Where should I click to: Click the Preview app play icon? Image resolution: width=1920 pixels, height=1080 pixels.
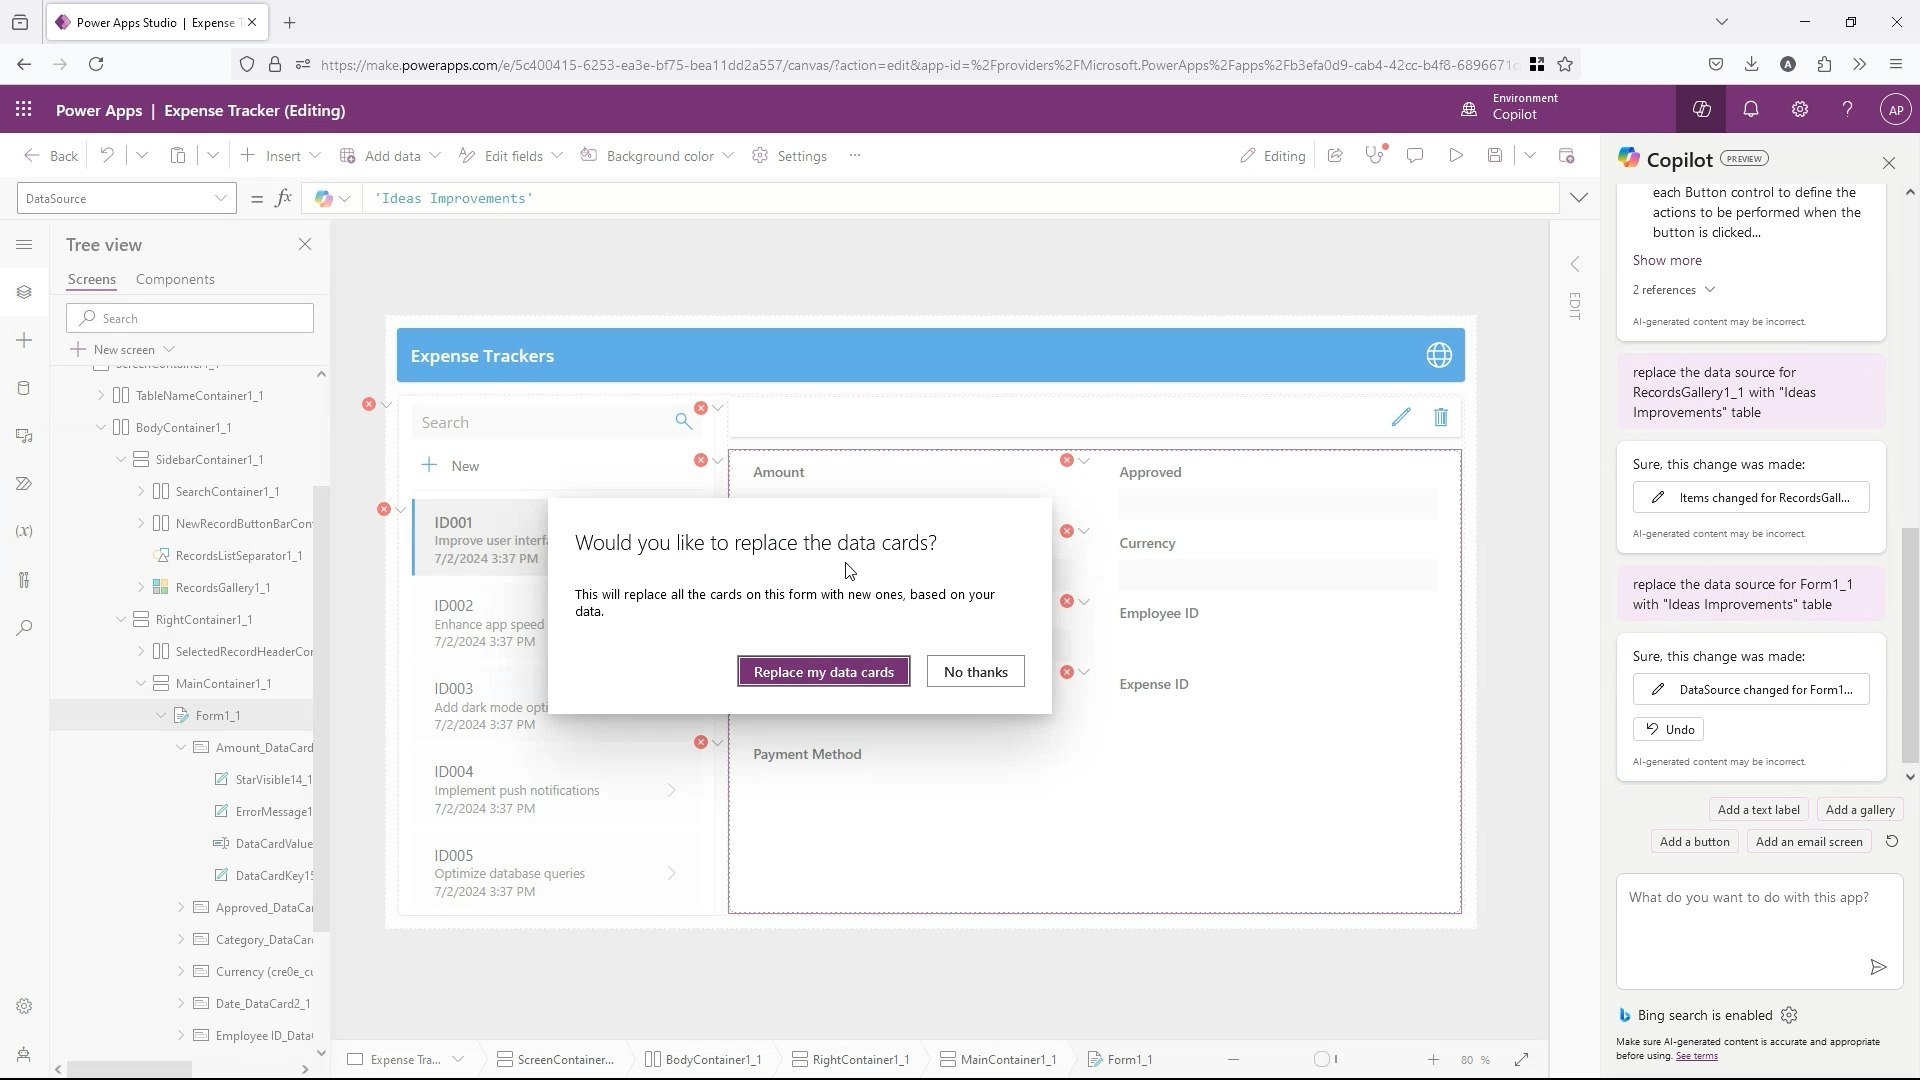point(1456,156)
